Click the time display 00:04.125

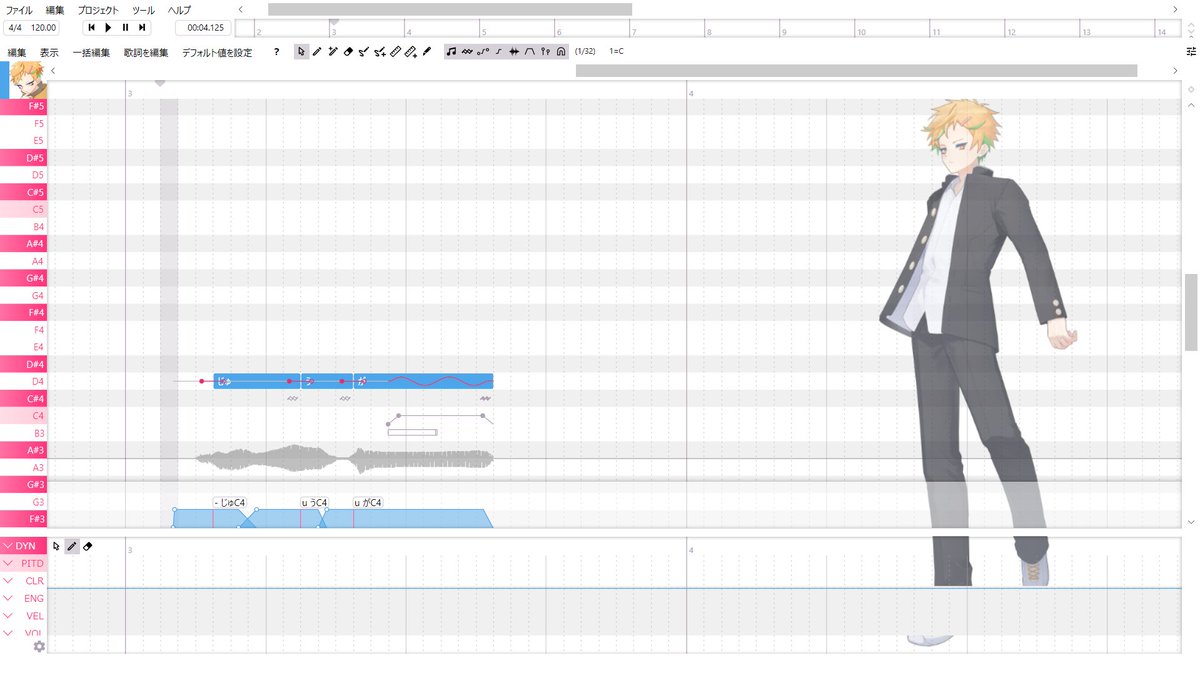[205, 28]
